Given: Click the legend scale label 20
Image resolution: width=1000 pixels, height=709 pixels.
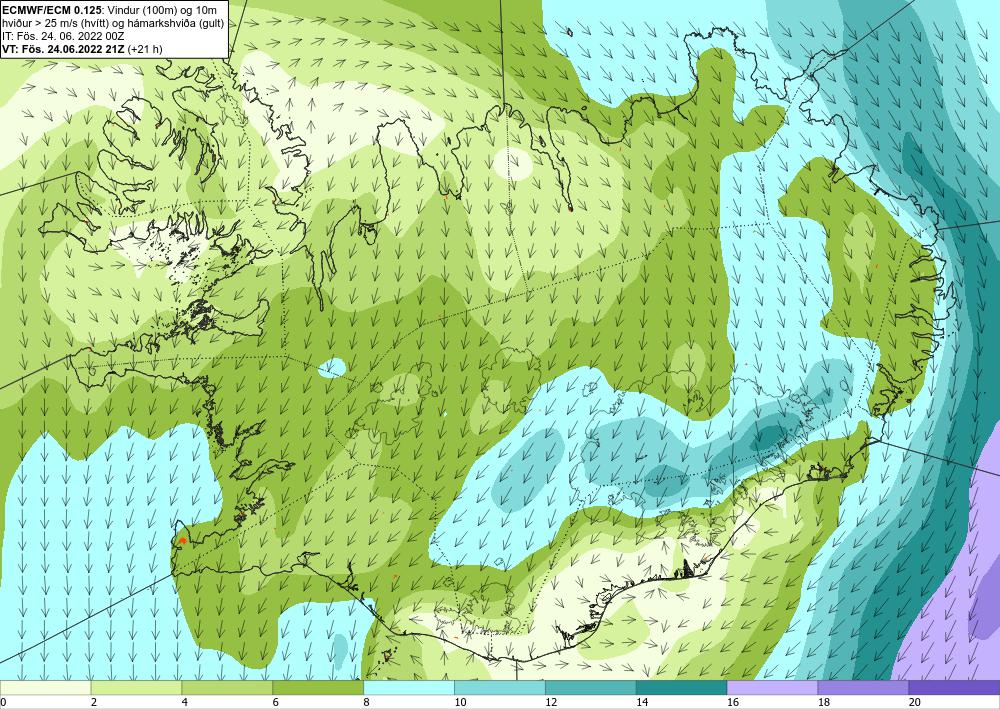Looking at the screenshot, I should click(915, 702).
